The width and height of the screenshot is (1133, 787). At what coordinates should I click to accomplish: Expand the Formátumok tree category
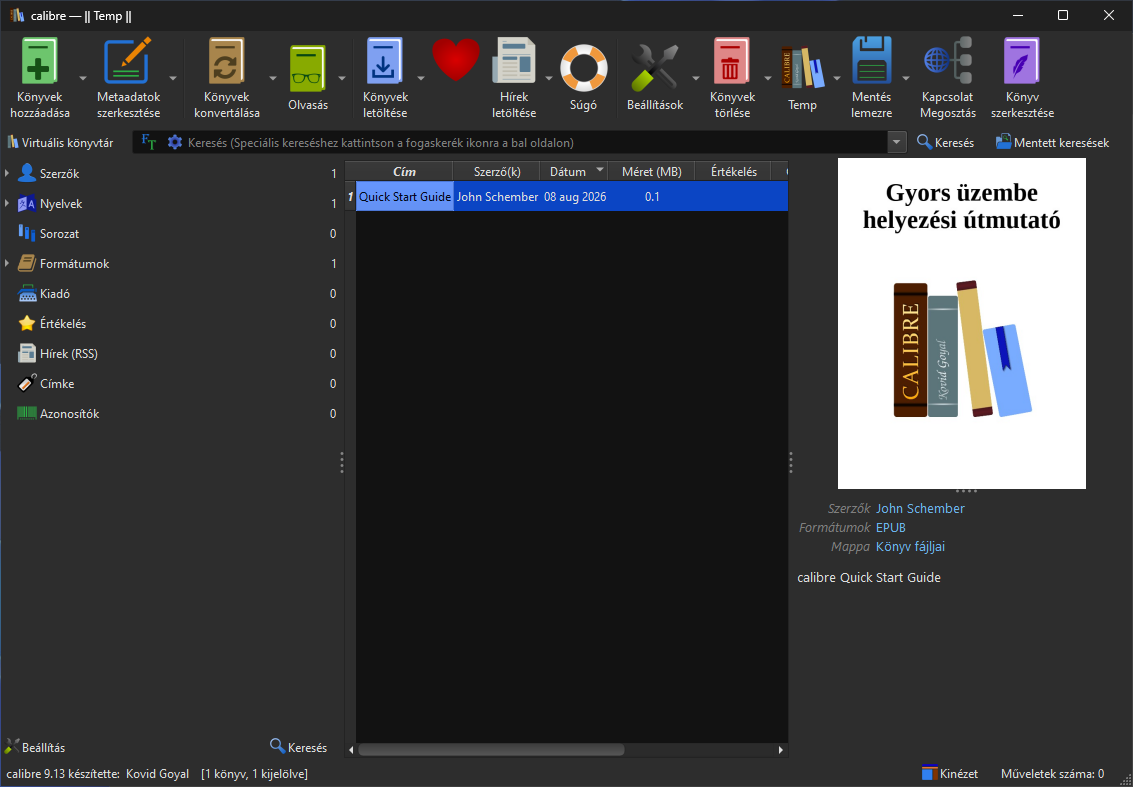click(7, 264)
